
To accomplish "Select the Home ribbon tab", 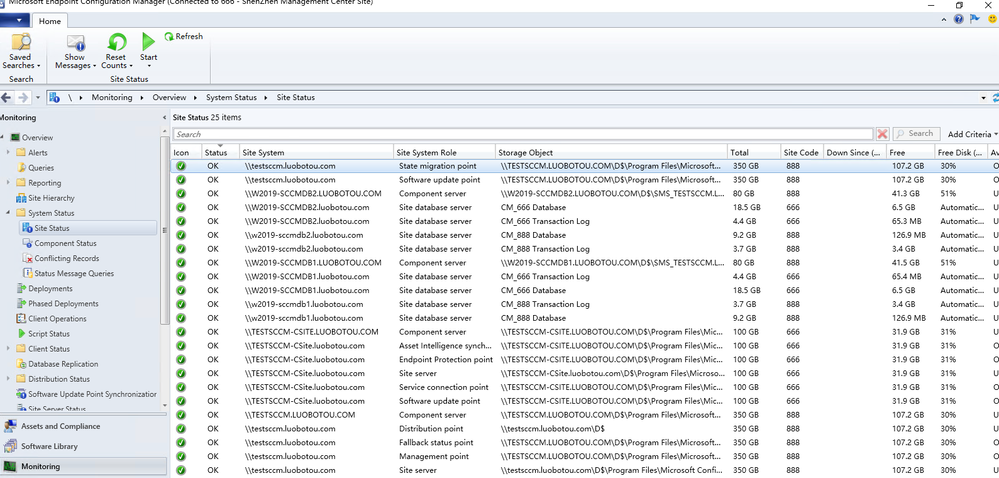I will pyautogui.click(x=50, y=21).
